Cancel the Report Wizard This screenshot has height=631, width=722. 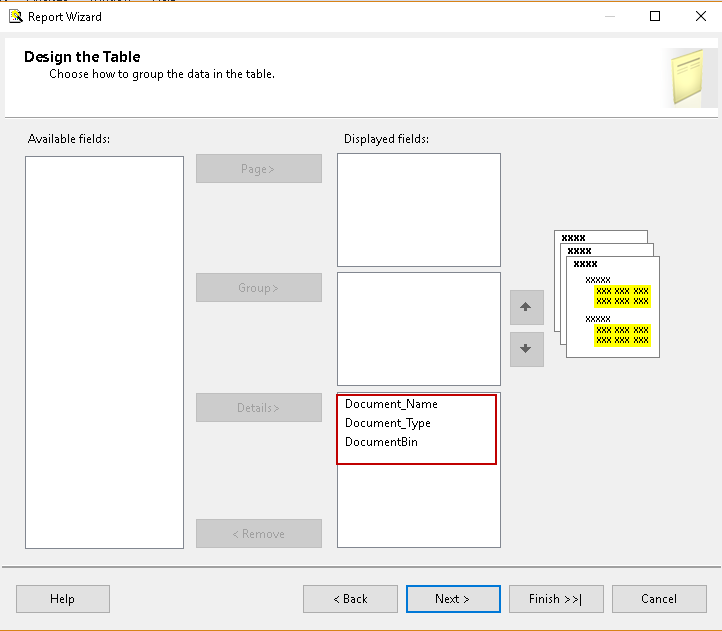click(659, 599)
